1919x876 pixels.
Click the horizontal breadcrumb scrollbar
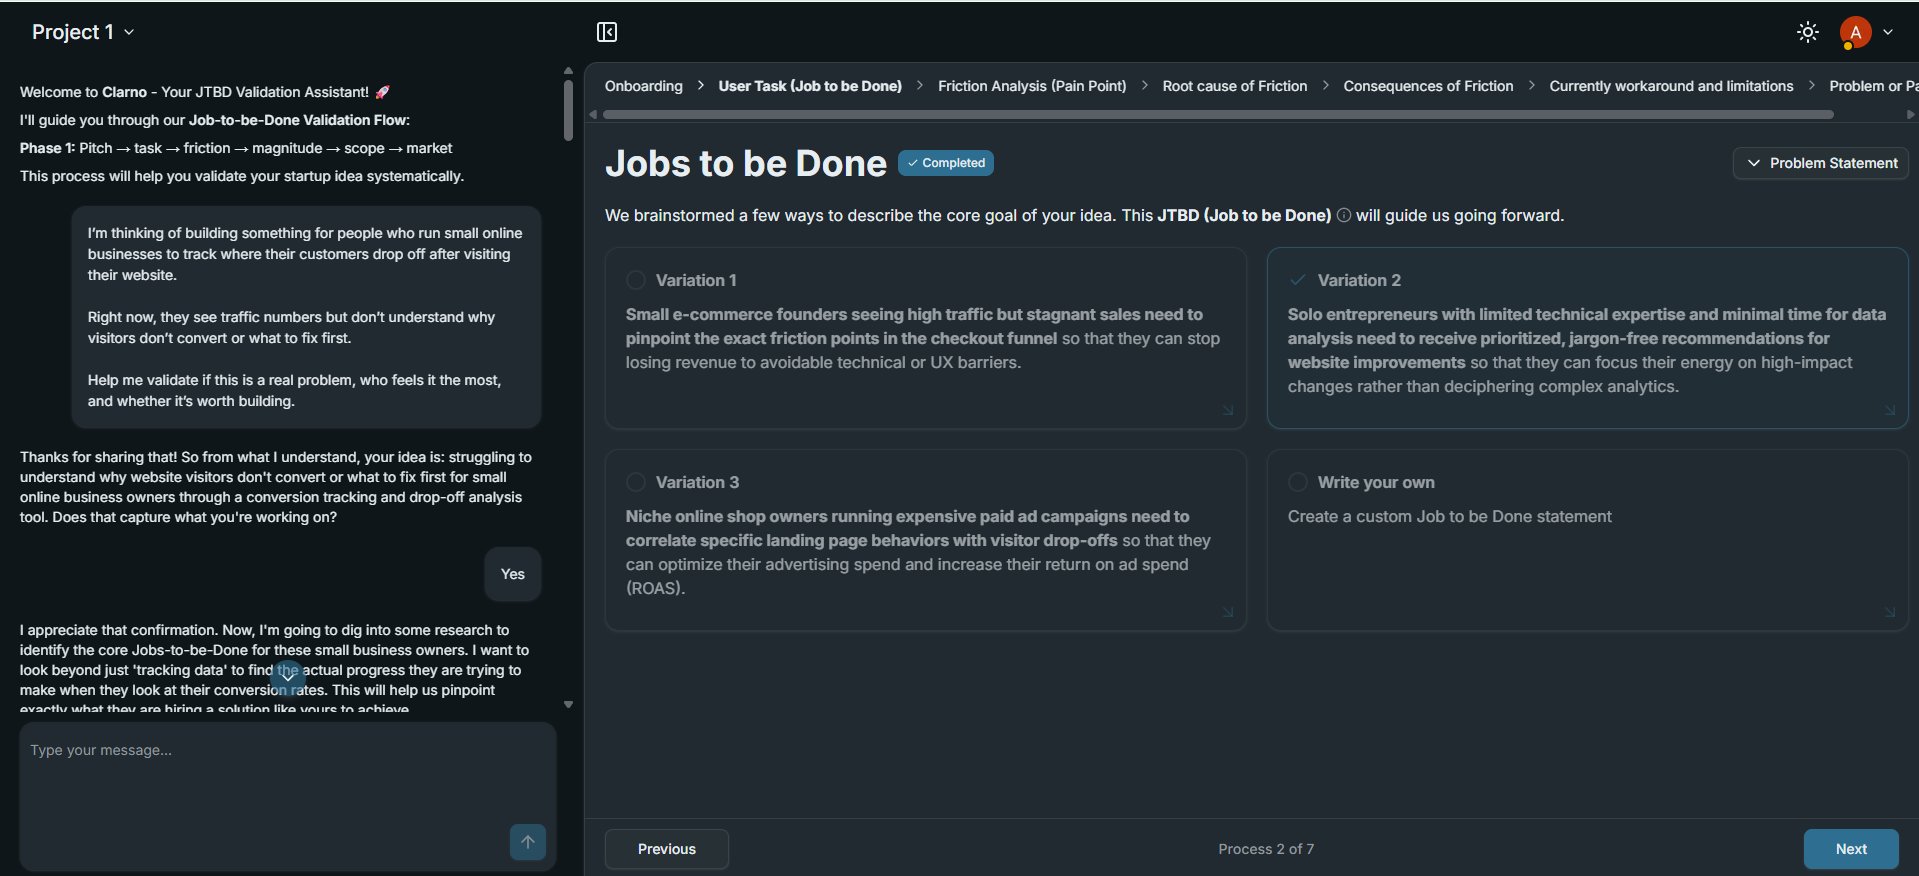(1218, 114)
